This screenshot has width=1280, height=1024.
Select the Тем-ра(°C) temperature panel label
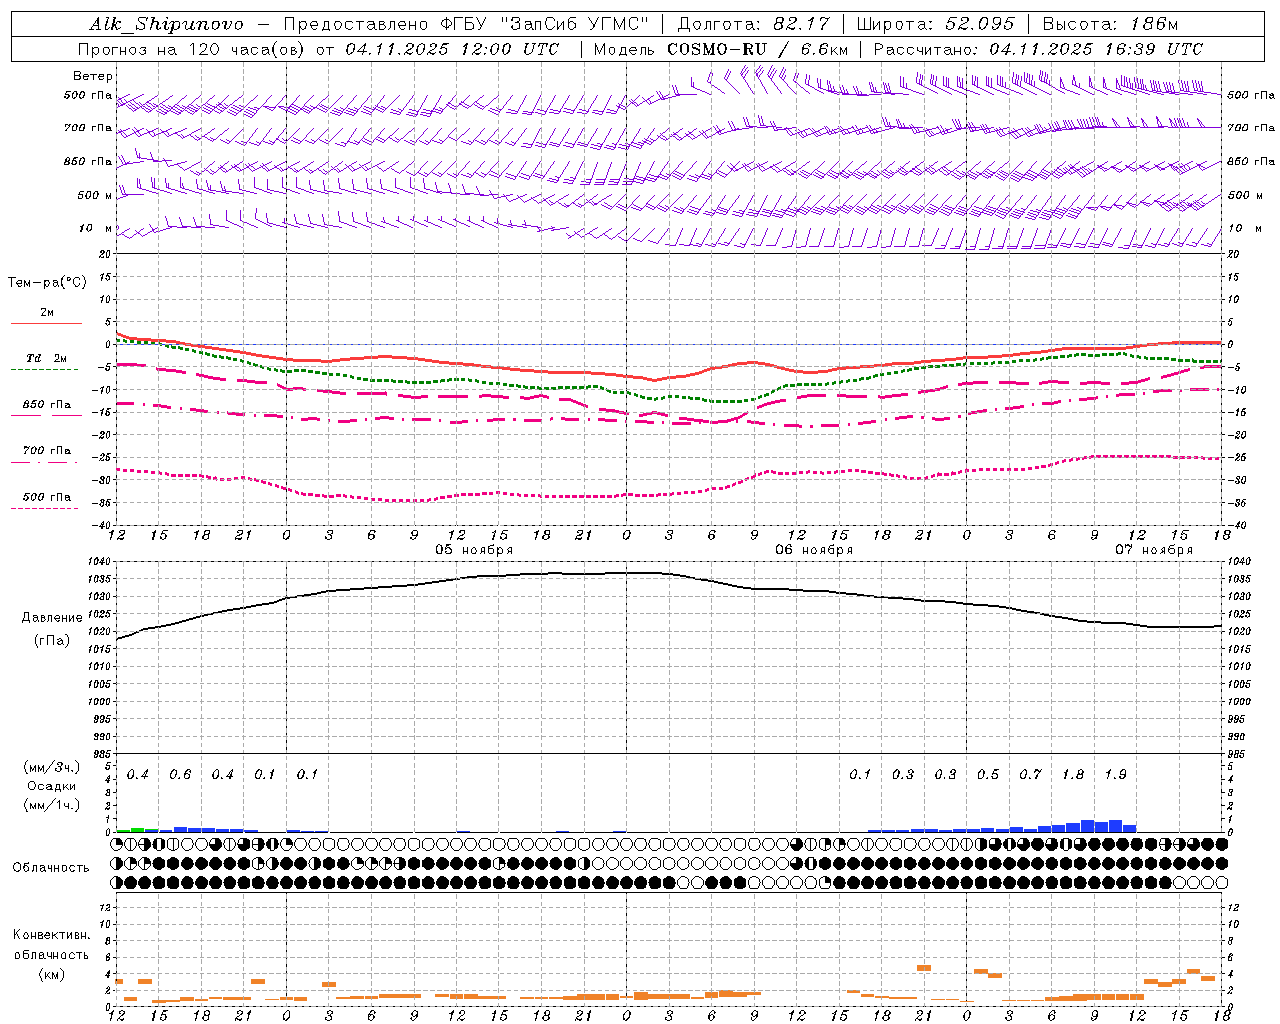48,283
